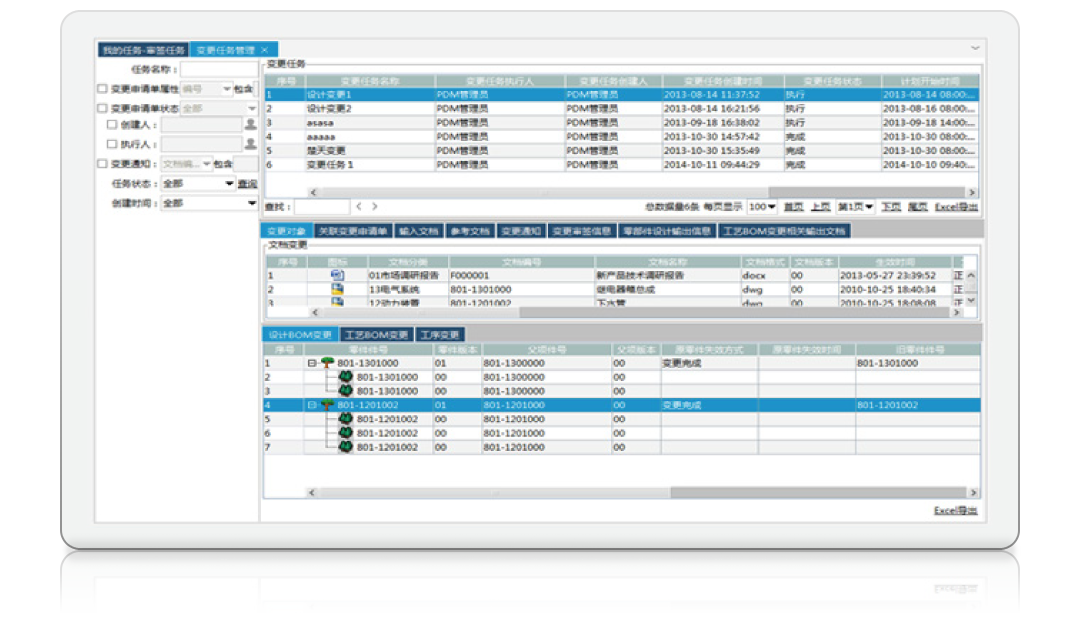Enable the 变更申请单属性 checkbox

(x=102, y=89)
